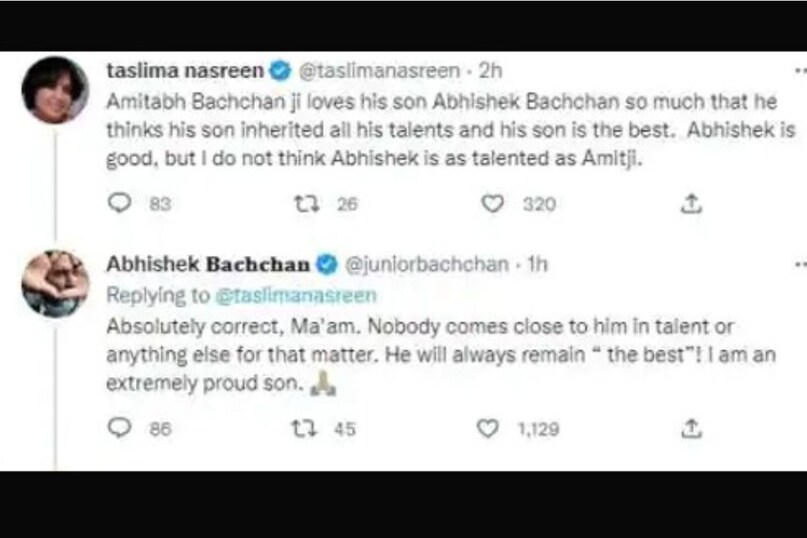This screenshot has width=807, height=538.
Task: Open the 2h timestamp of Taslima's tweet
Action: pos(489,71)
